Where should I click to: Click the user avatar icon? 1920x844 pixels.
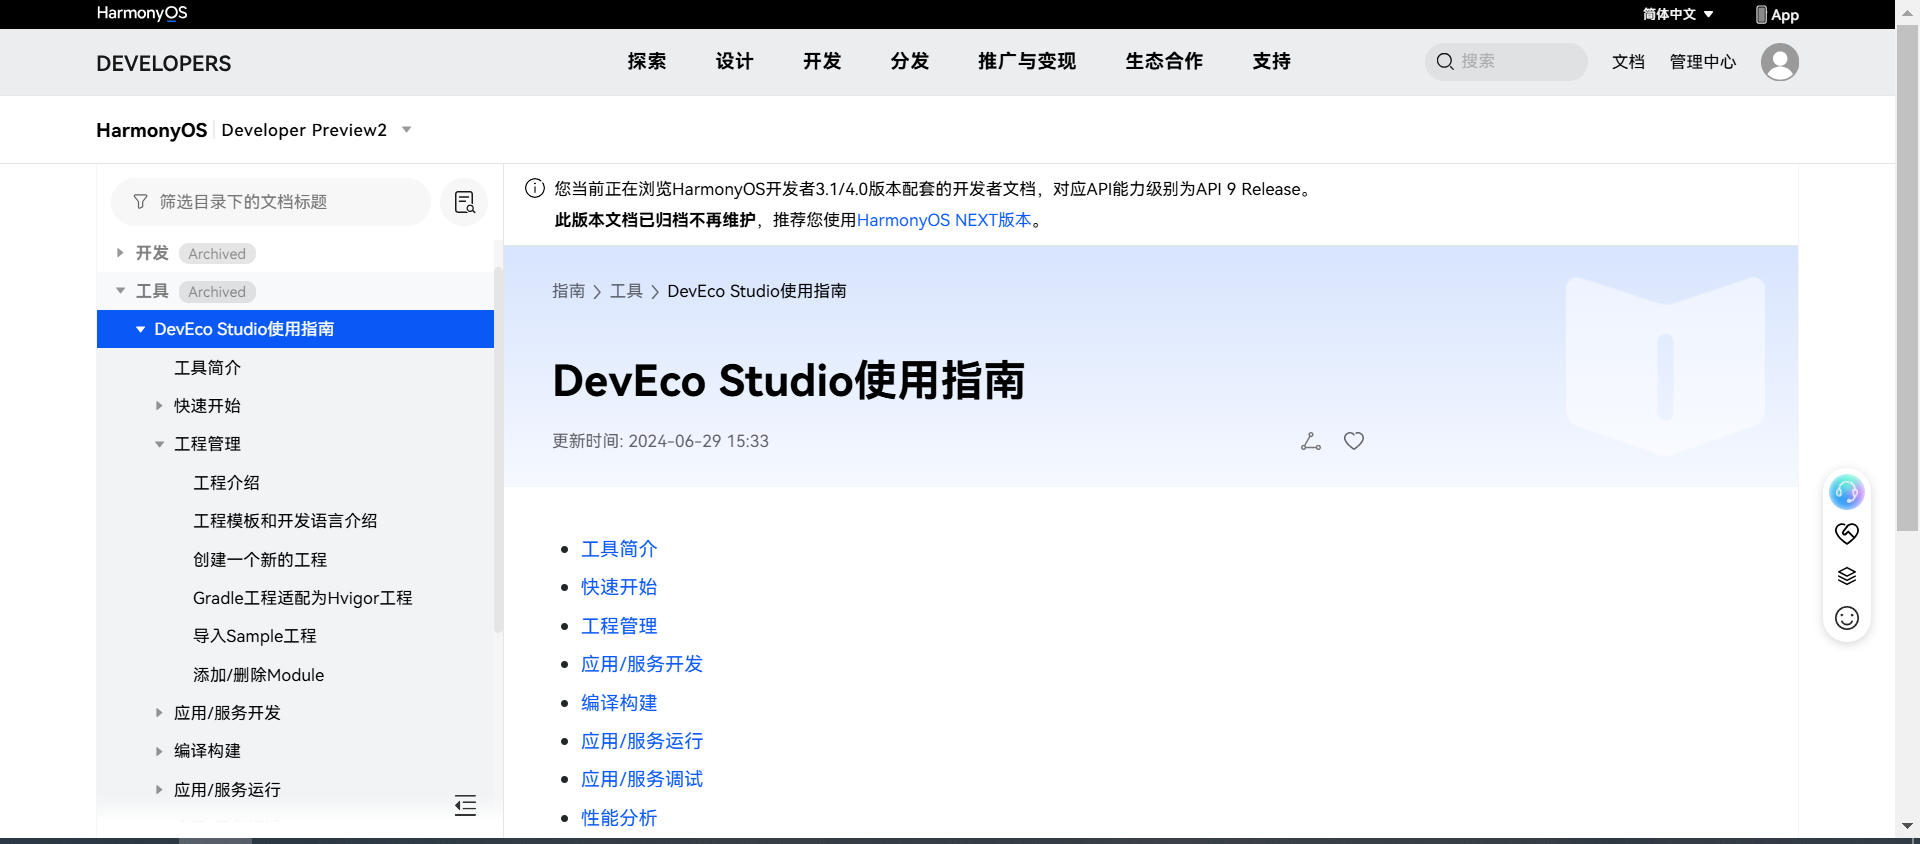[1779, 62]
